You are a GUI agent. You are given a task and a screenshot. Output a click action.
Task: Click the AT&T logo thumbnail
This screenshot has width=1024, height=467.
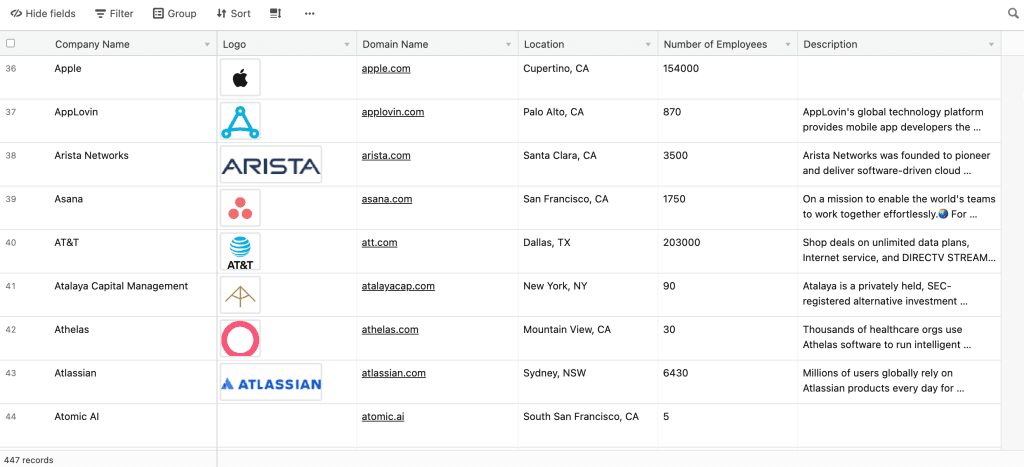point(240,251)
